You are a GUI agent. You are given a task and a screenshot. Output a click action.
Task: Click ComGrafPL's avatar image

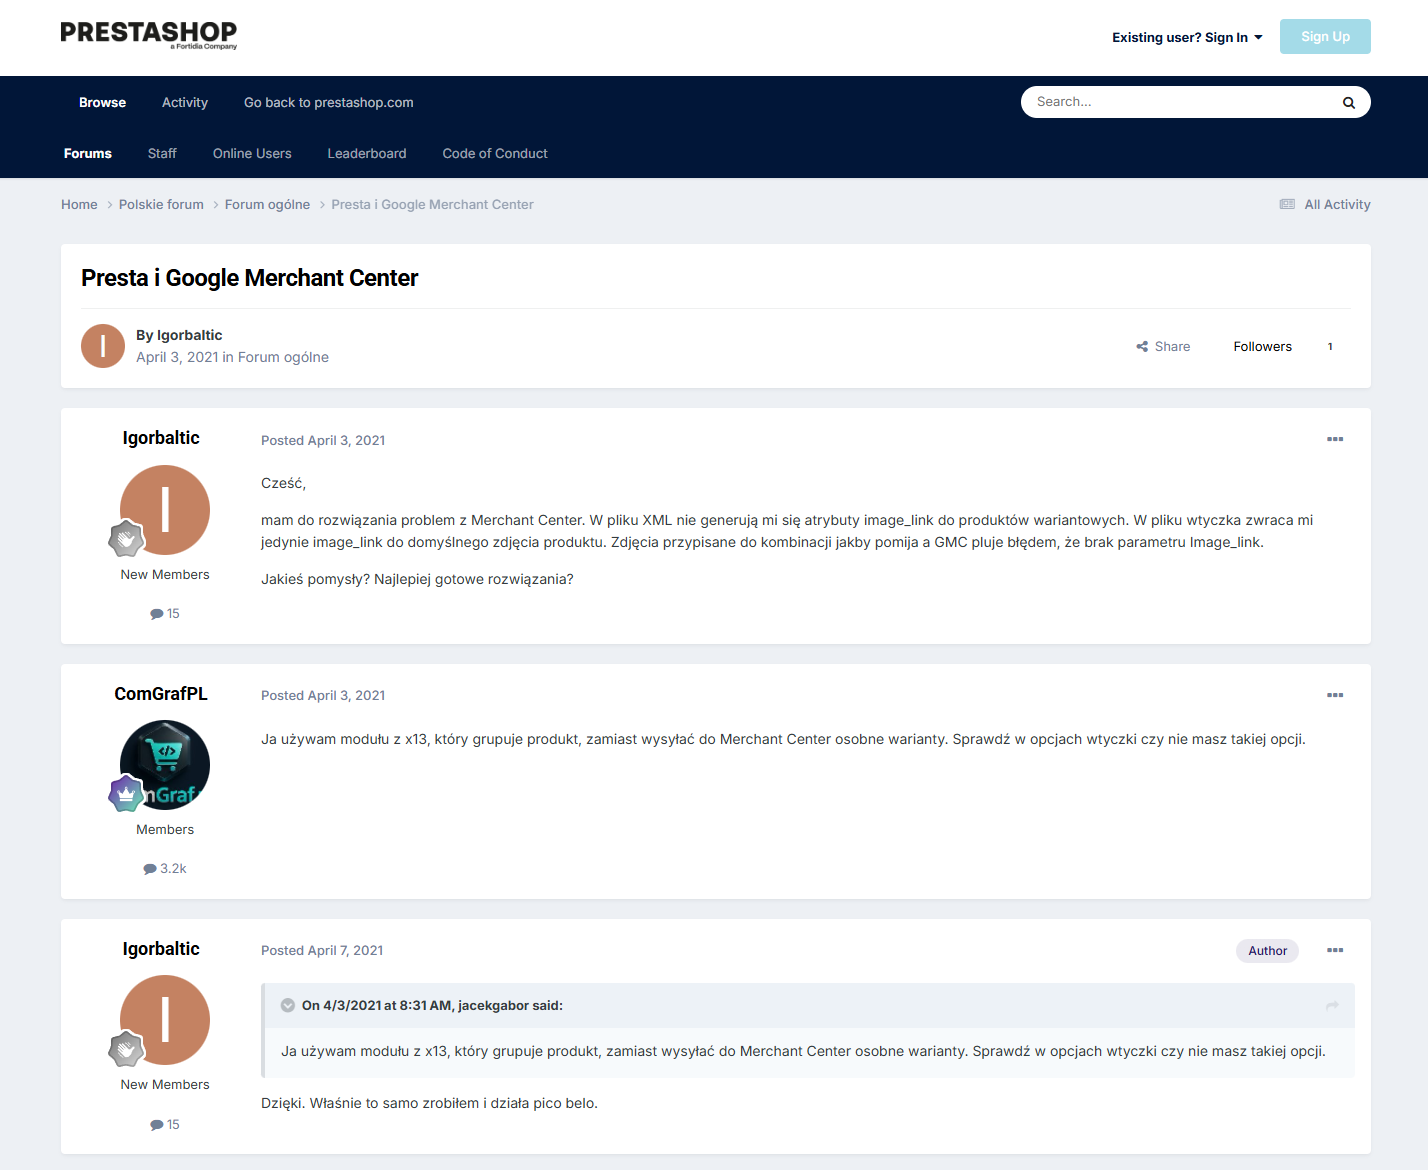coord(165,765)
